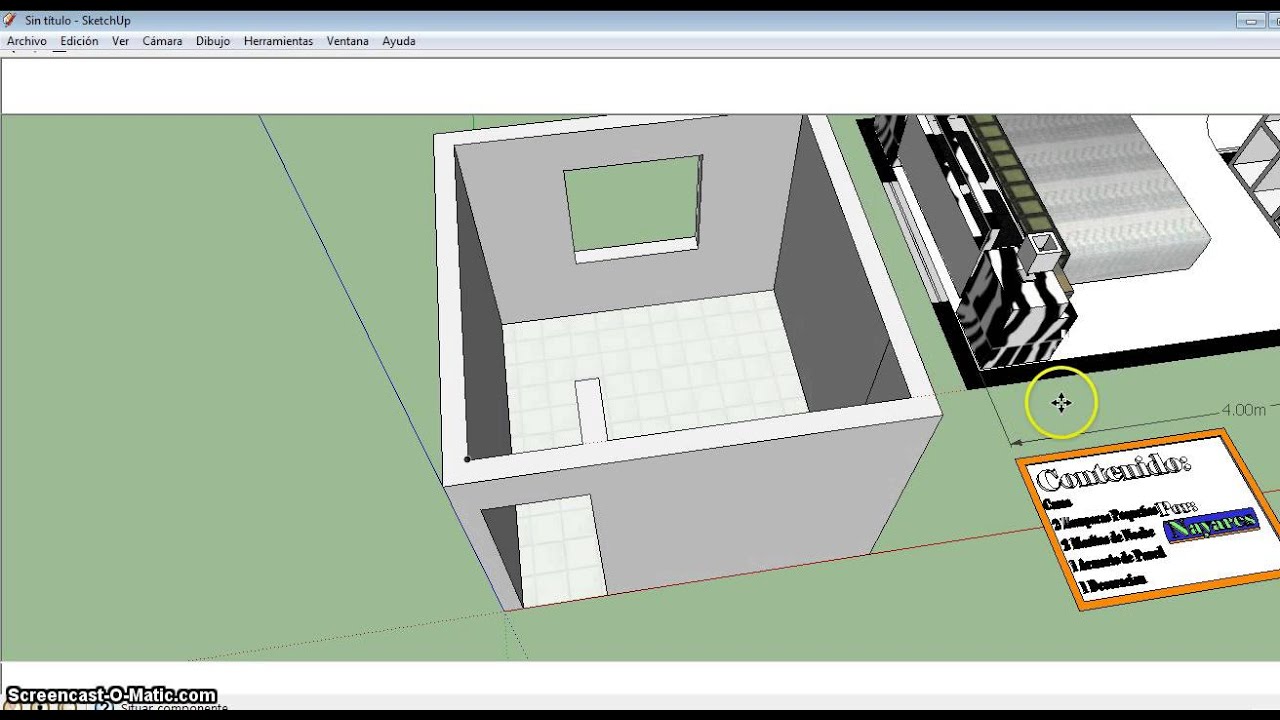
Task: Open the Ver menu
Action: pos(120,41)
